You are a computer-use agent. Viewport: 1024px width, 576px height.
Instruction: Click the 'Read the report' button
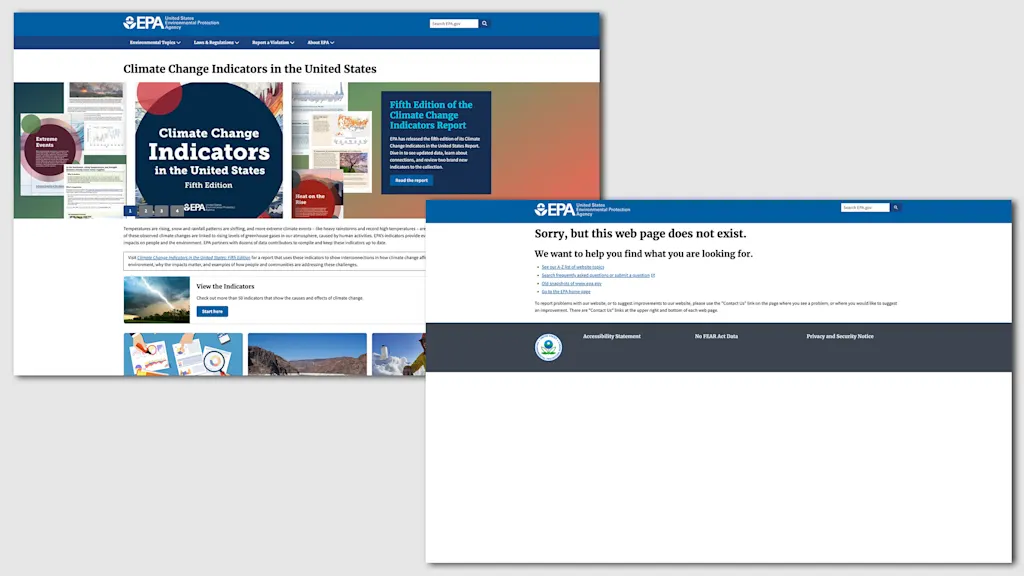pos(411,181)
